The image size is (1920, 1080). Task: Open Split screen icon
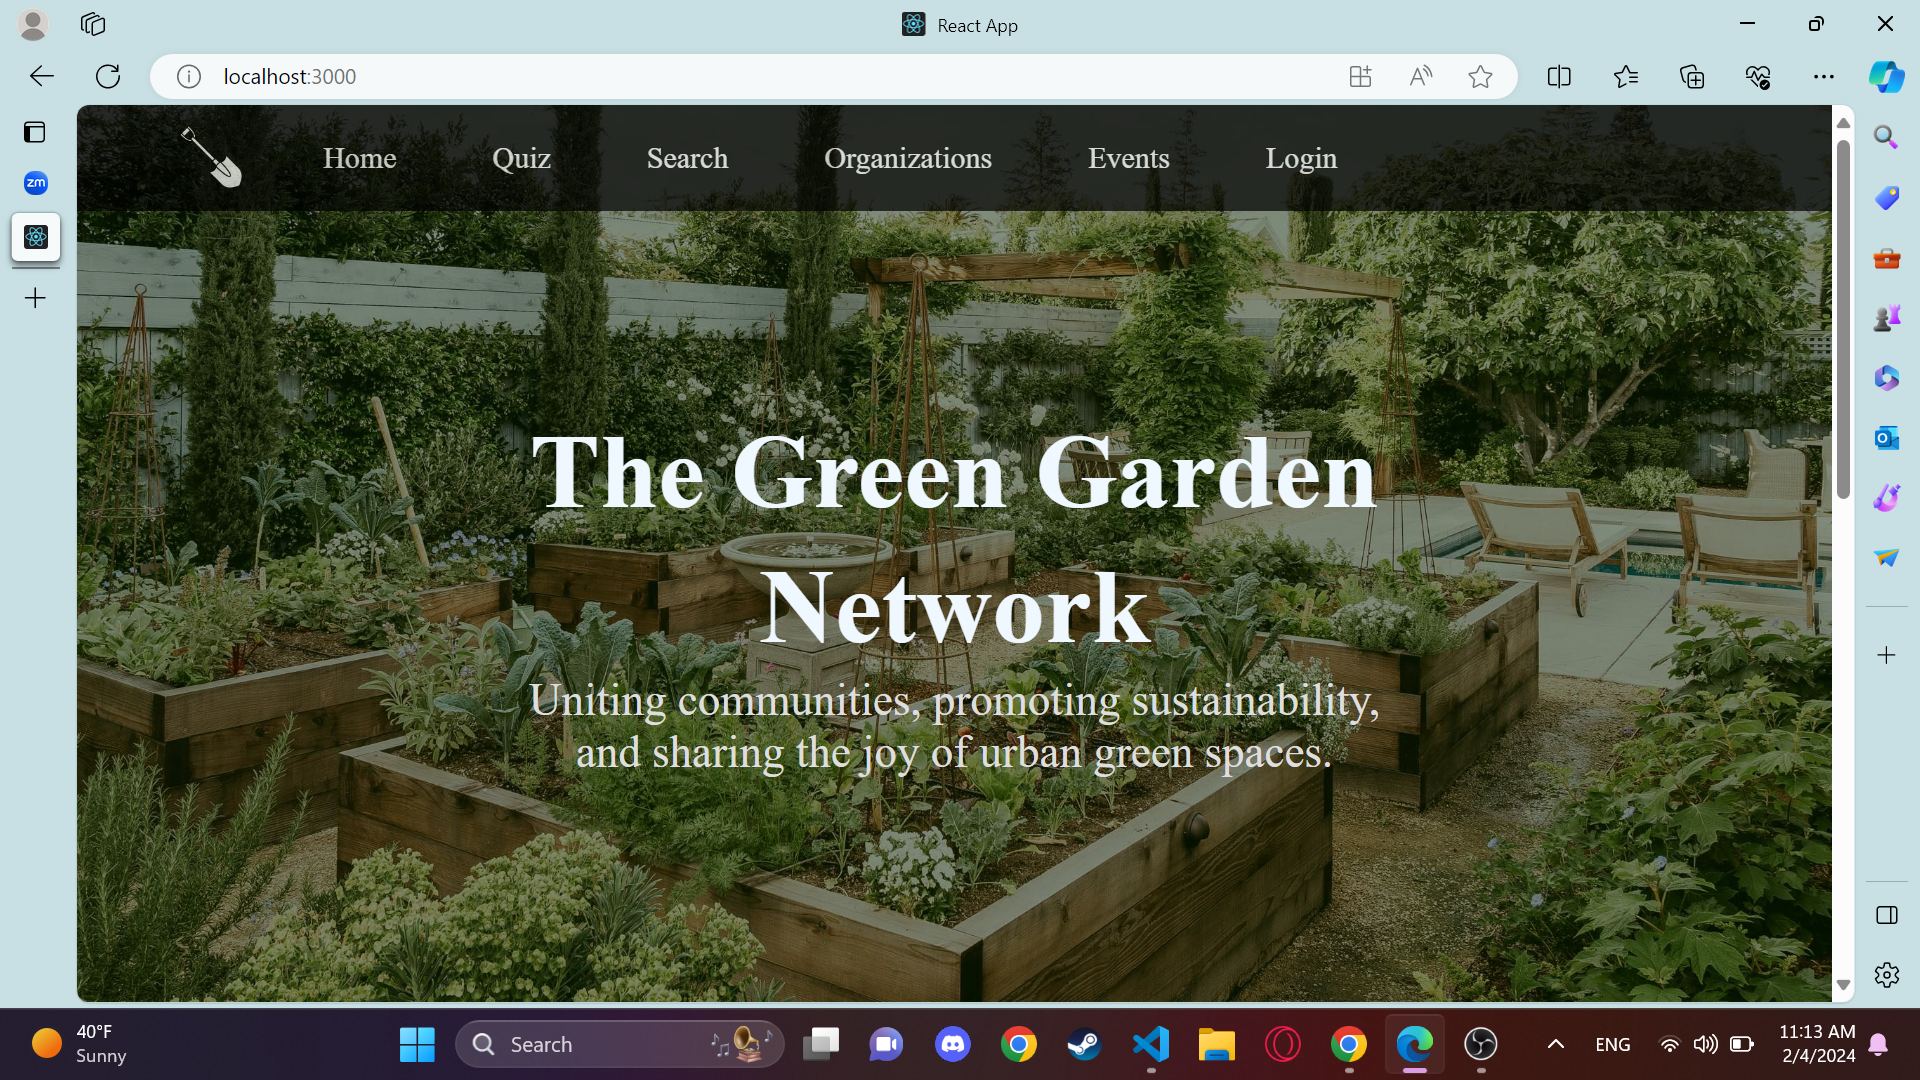[x=1559, y=77]
